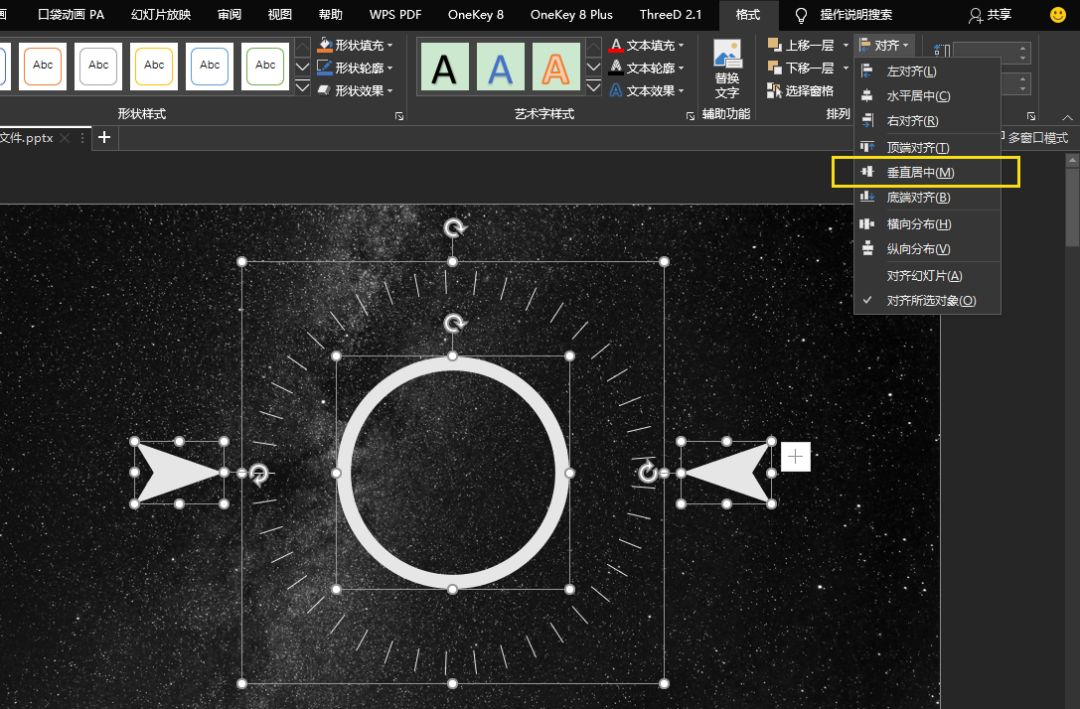1080x709 pixels.
Task: Open the 艺术字样式 dialog launcher
Action: [690, 116]
